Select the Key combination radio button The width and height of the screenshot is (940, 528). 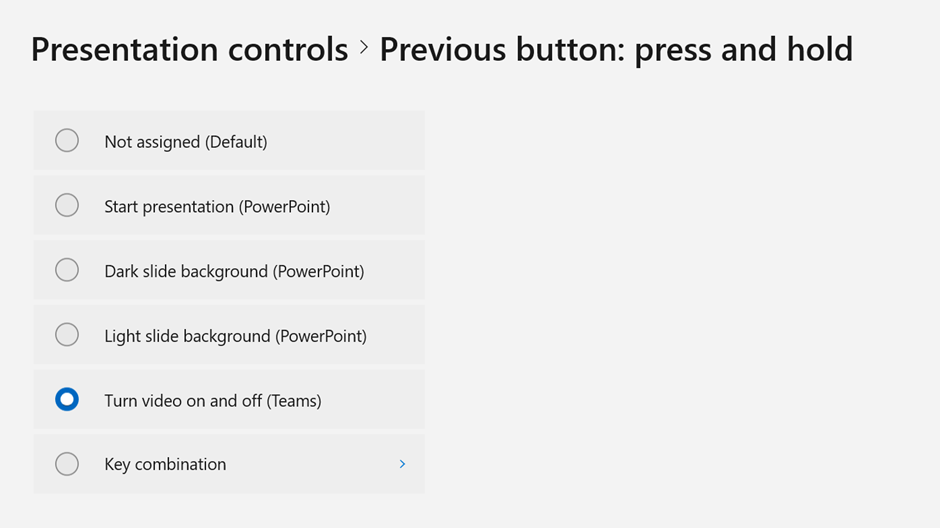pyautogui.click(x=67, y=464)
